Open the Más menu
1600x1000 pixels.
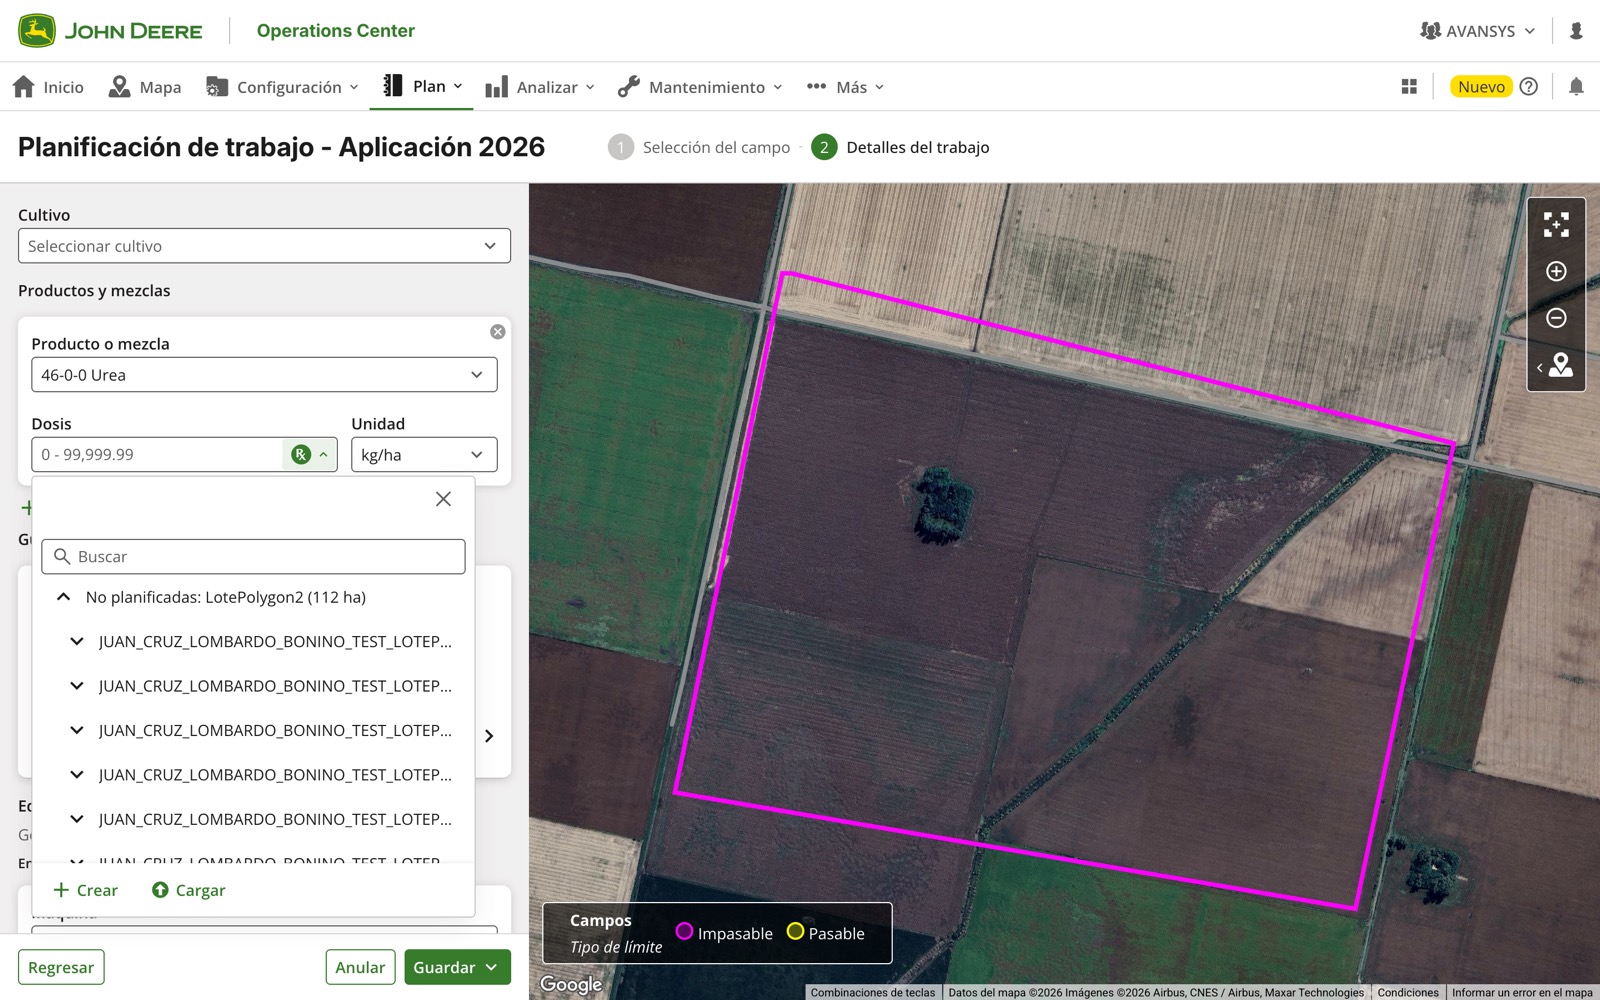[846, 87]
